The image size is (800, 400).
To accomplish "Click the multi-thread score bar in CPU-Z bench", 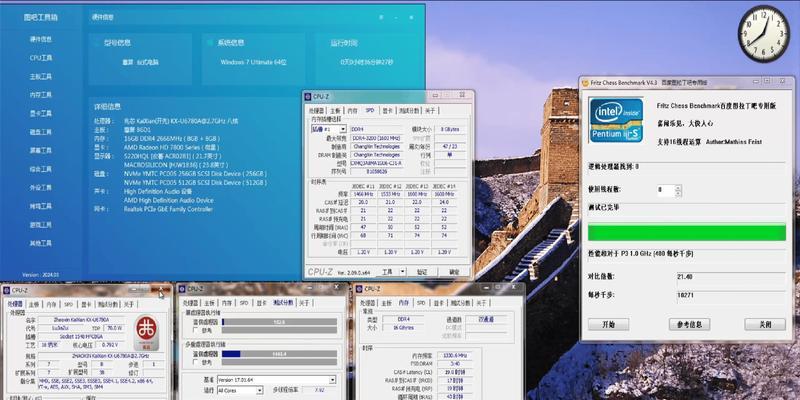I will (x=279, y=354).
